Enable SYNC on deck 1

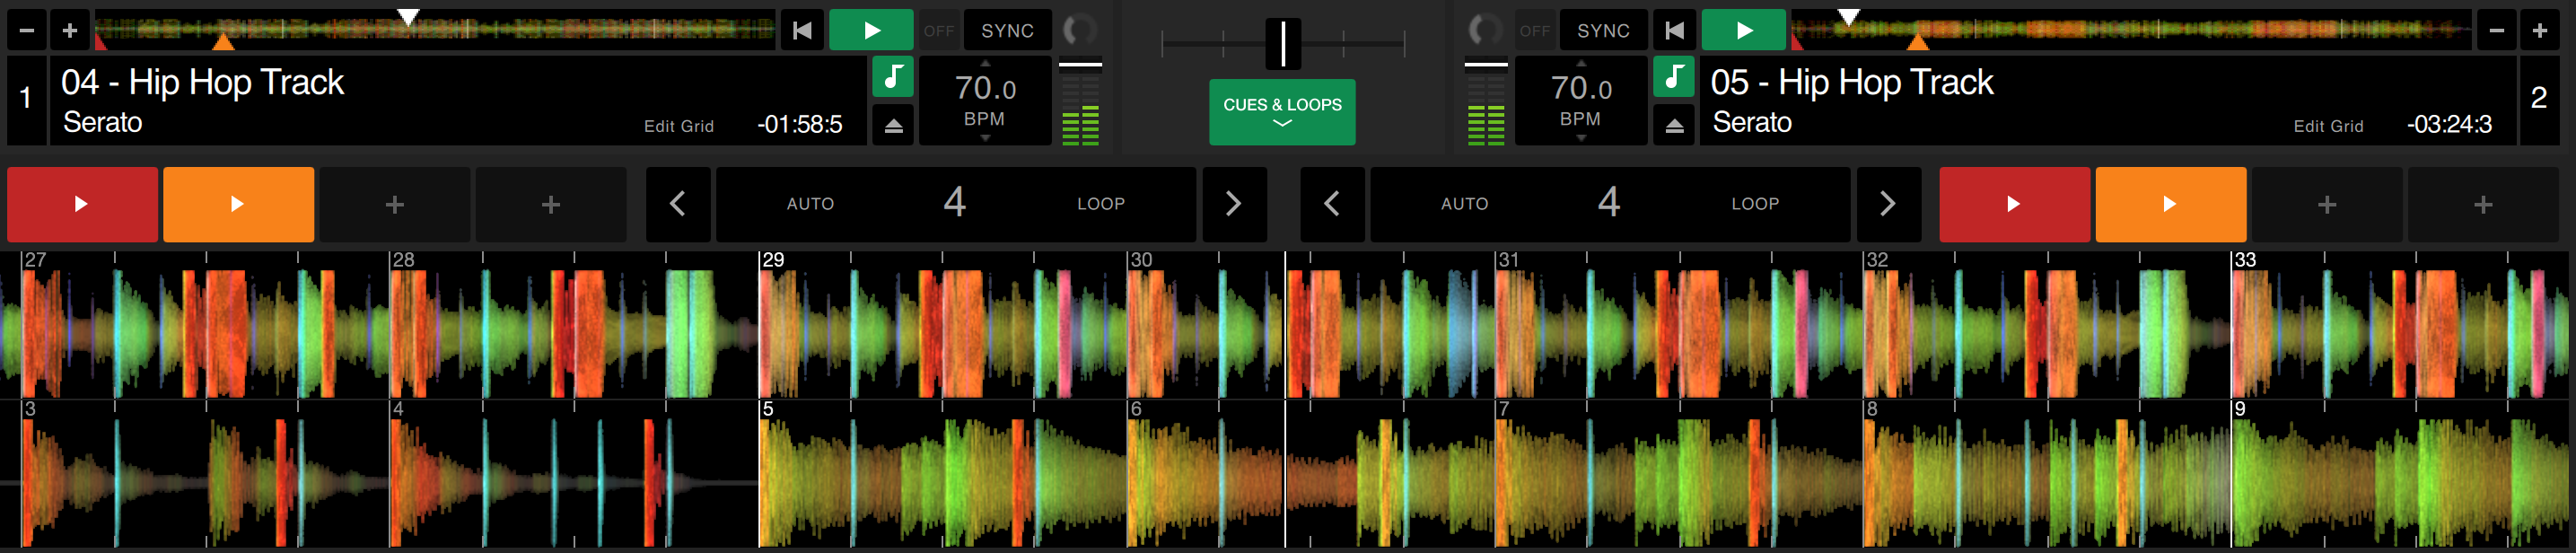(1006, 30)
